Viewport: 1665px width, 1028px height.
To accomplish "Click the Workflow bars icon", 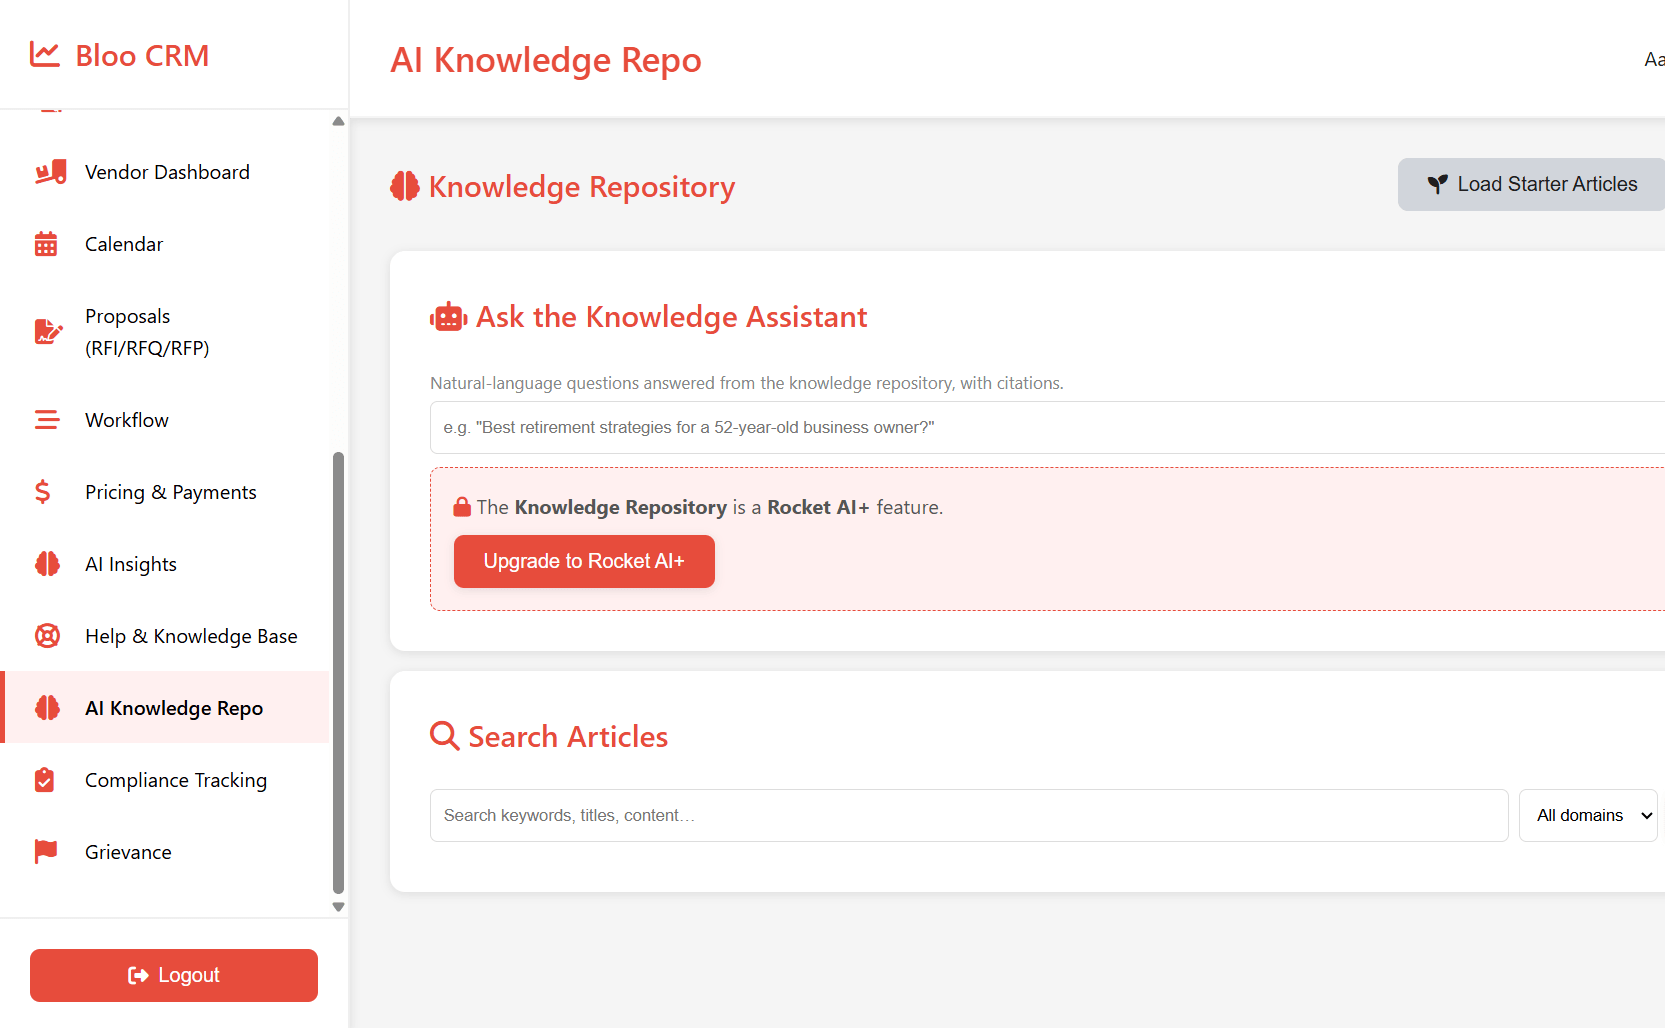I will point(47,420).
